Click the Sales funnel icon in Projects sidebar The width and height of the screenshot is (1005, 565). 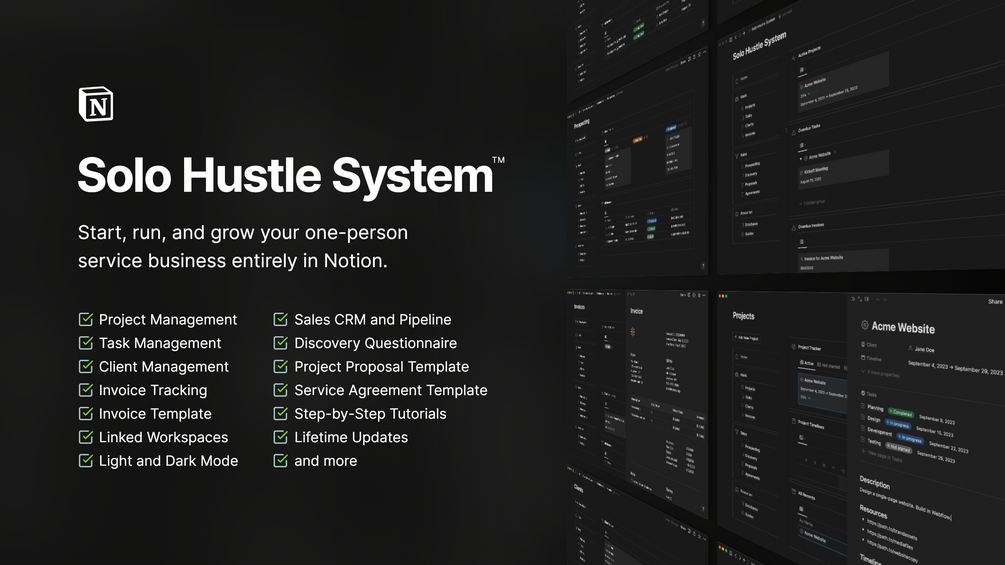[x=736, y=432]
